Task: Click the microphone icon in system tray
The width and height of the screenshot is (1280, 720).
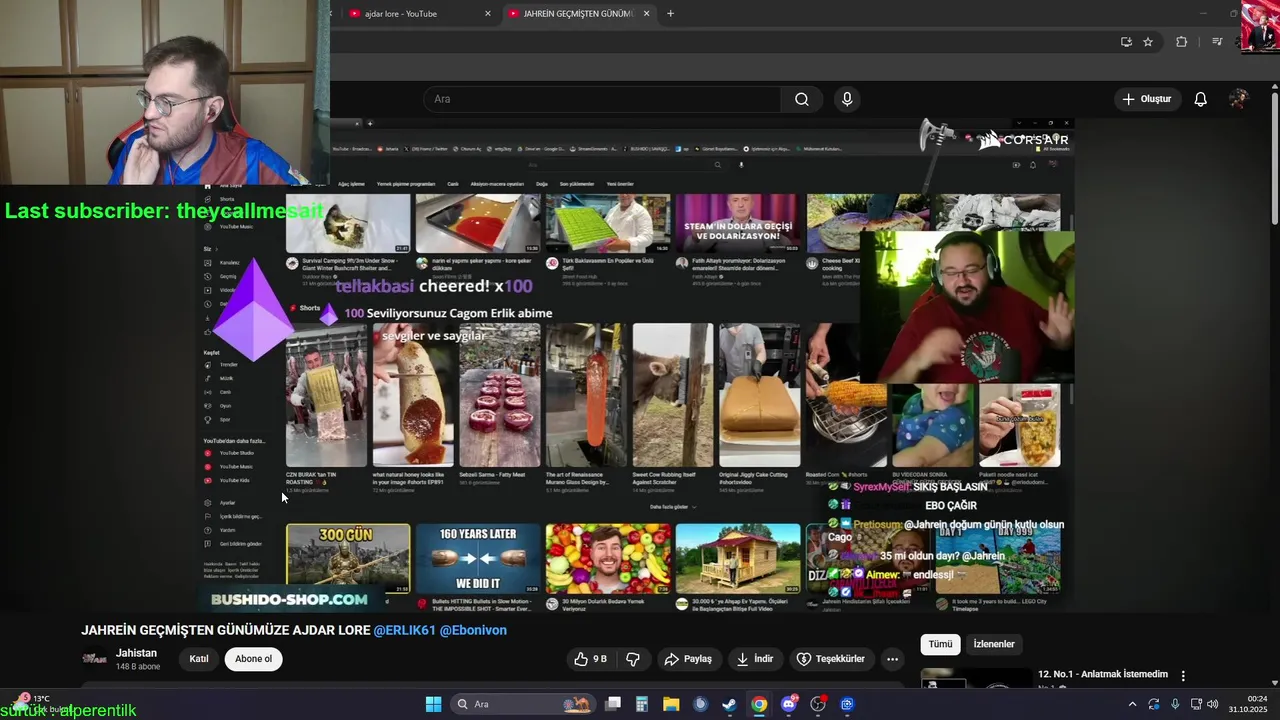Action: coord(1175,704)
